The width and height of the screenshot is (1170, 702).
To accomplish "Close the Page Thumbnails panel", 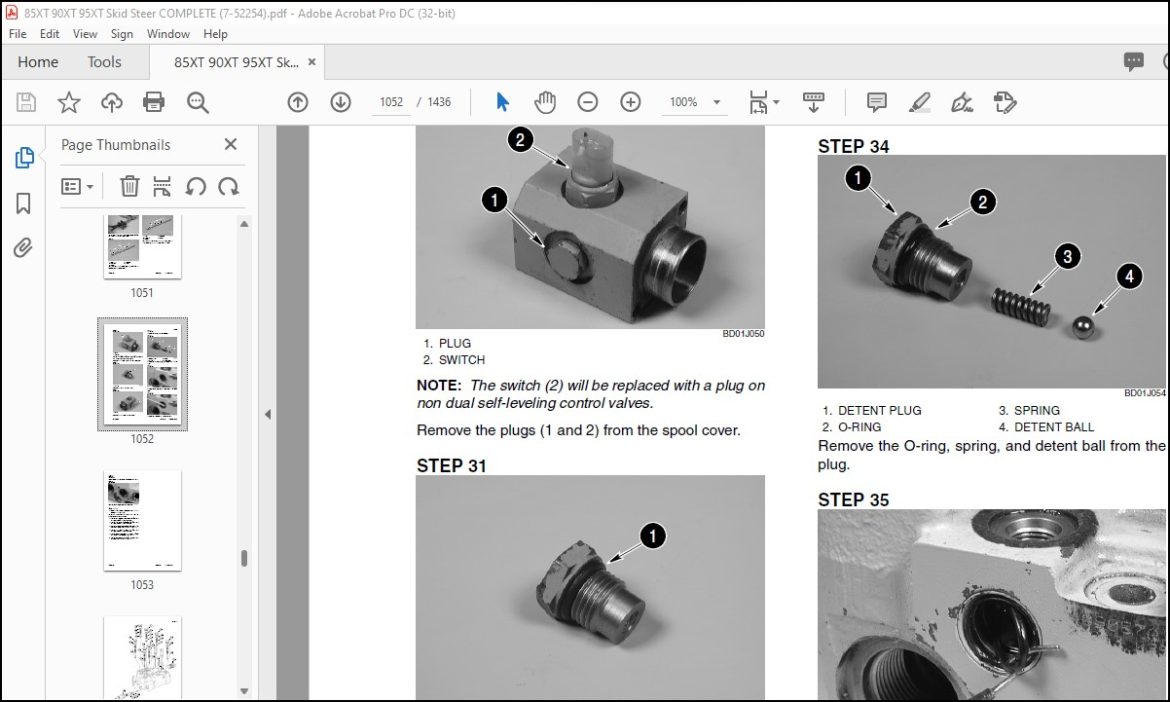I will [231, 144].
